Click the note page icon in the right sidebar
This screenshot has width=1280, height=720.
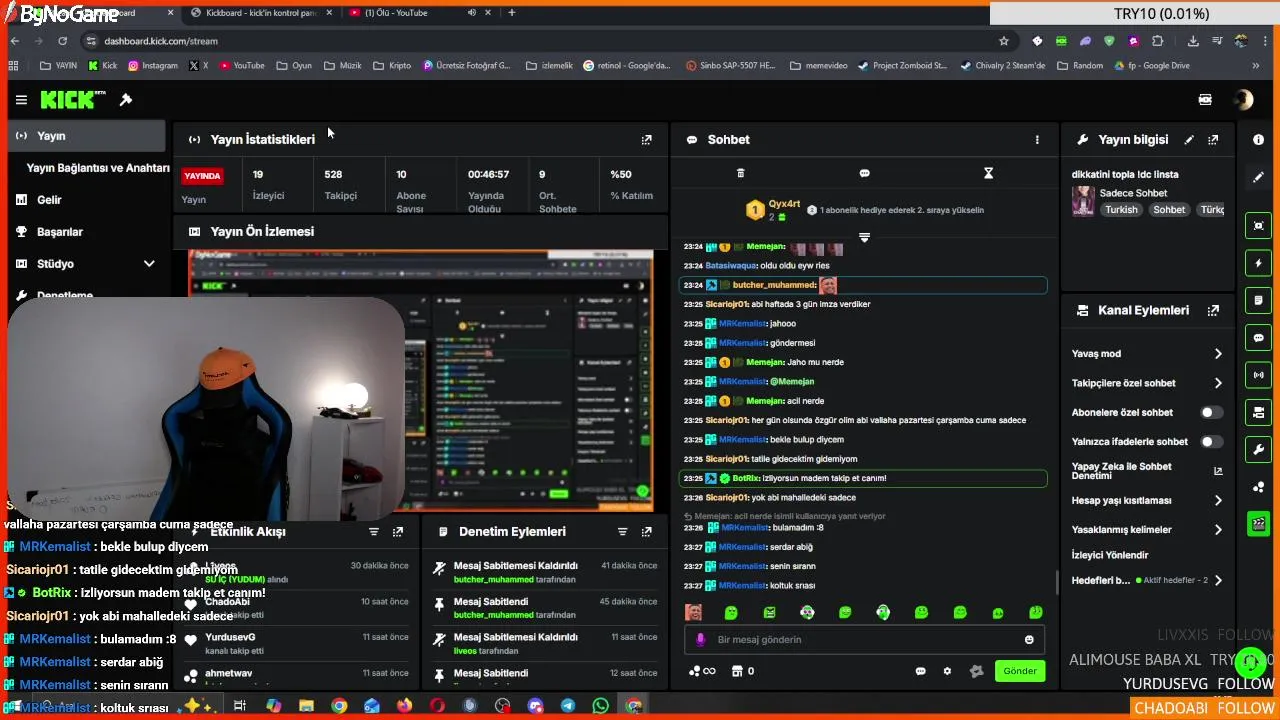pyautogui.click(x=1258, y=300)
